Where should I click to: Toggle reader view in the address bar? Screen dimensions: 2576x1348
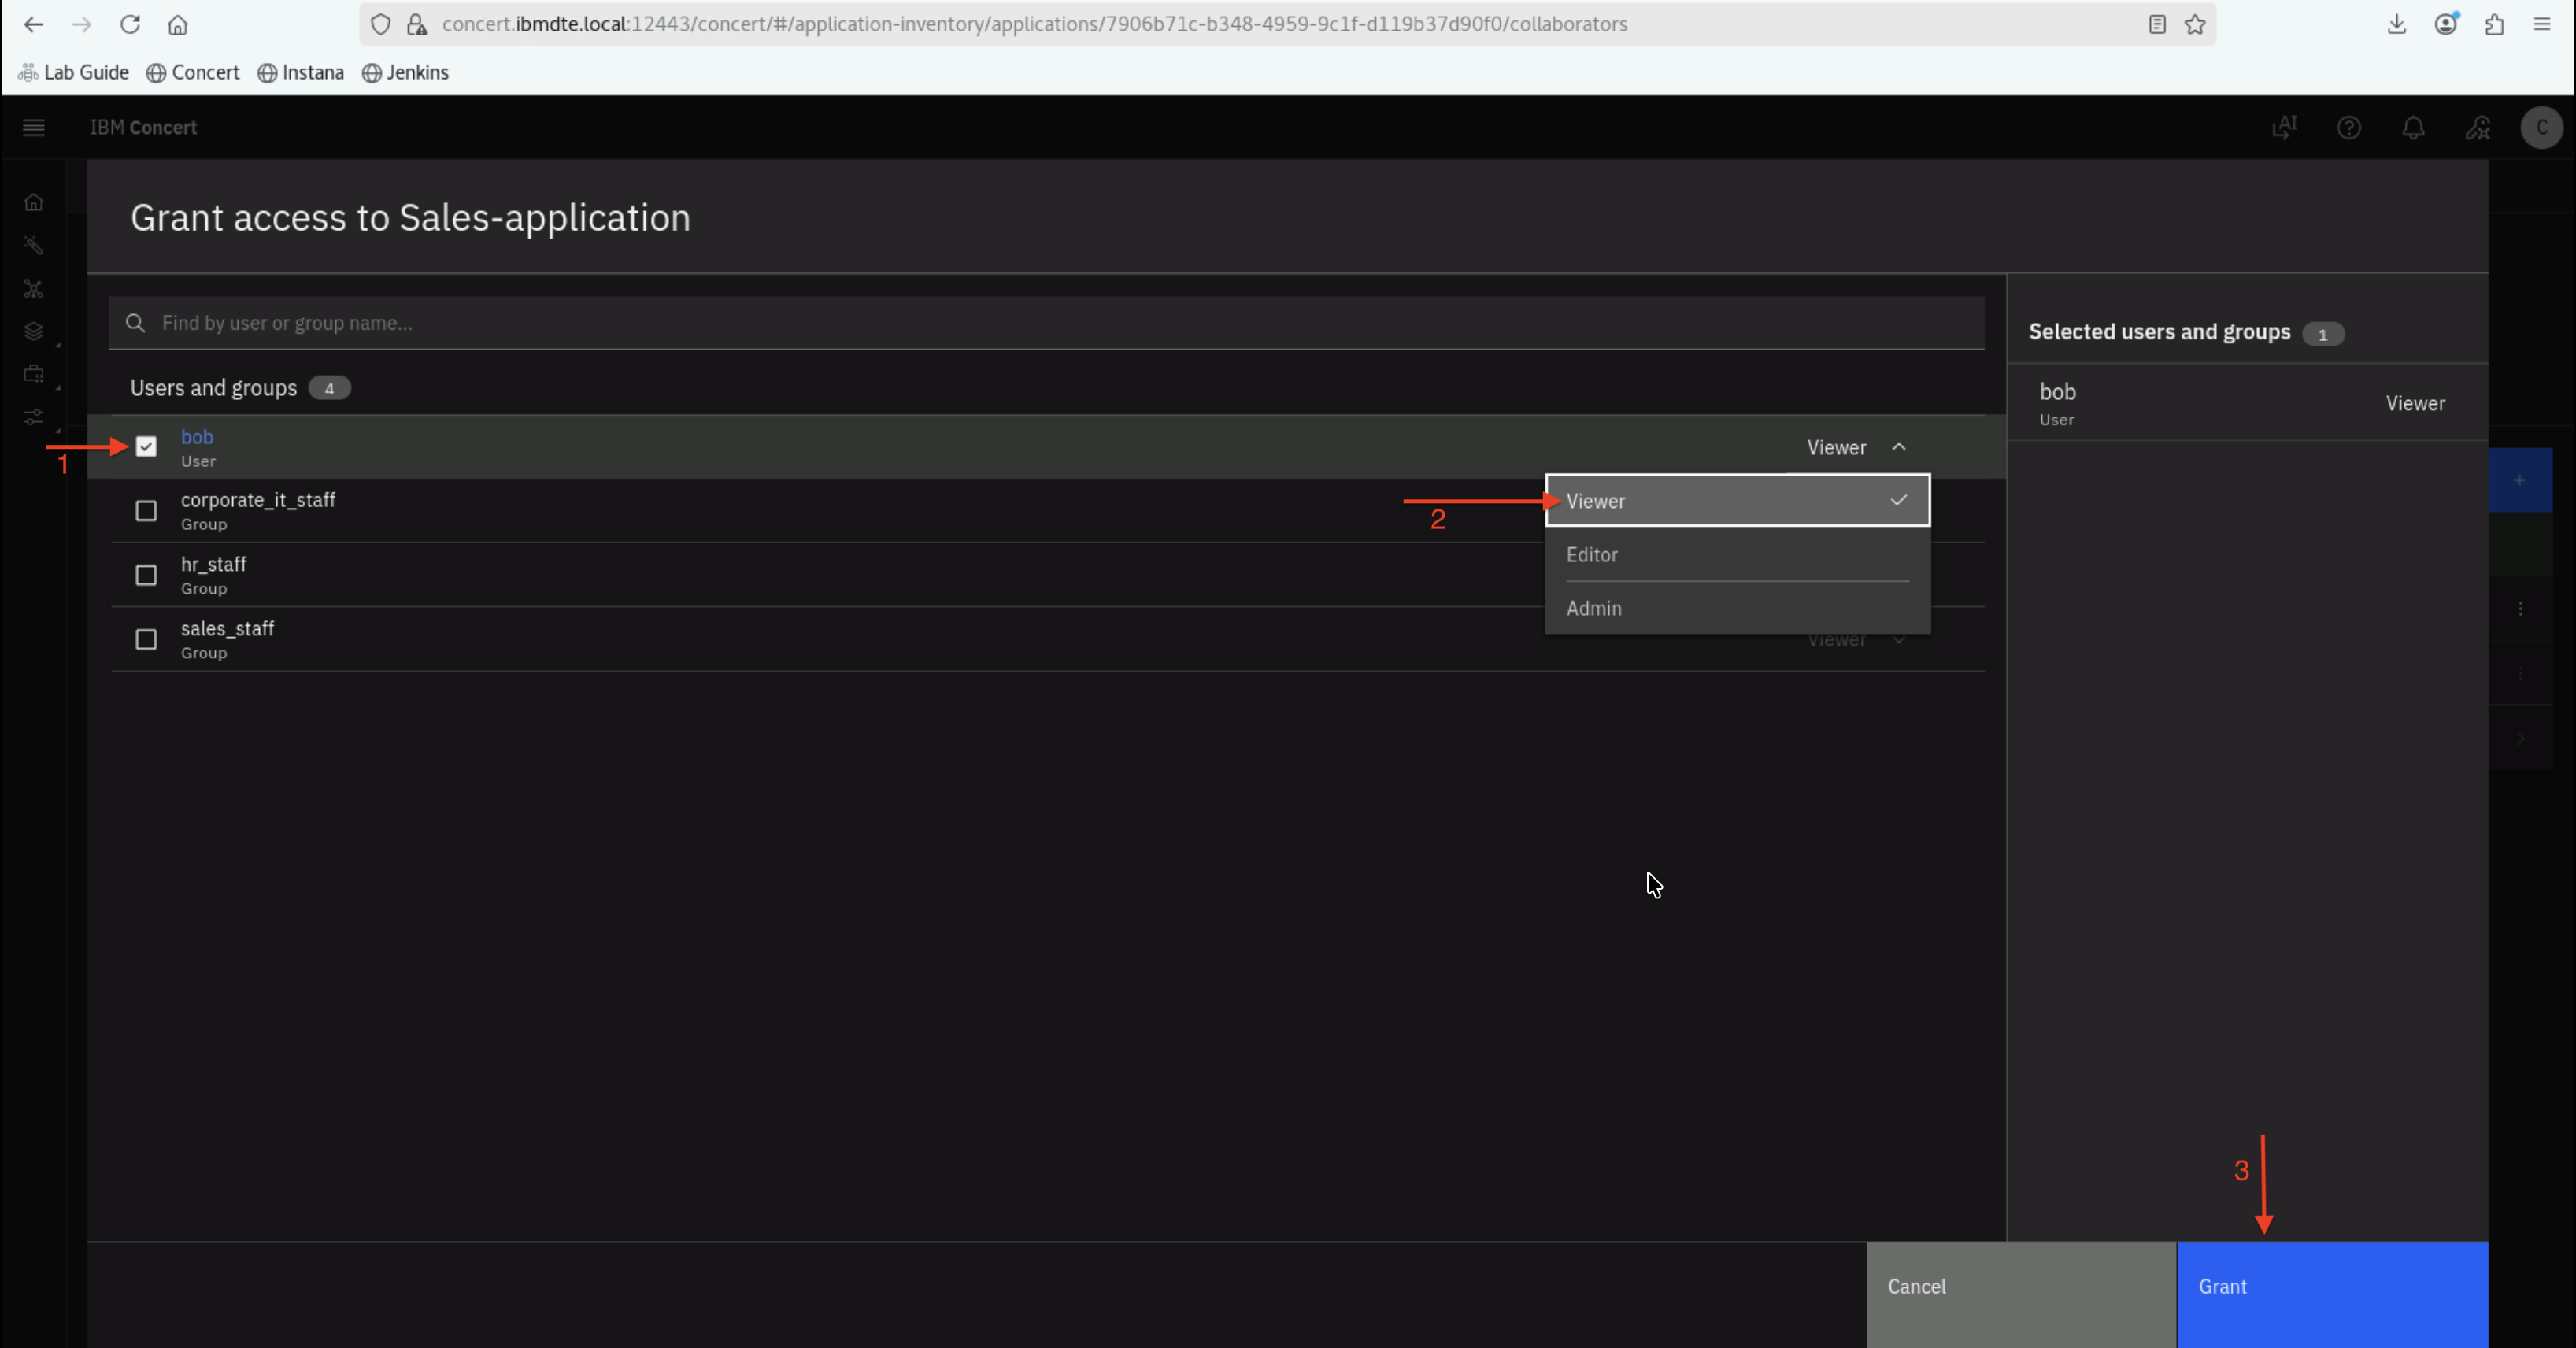click(x=2157, y=24)
